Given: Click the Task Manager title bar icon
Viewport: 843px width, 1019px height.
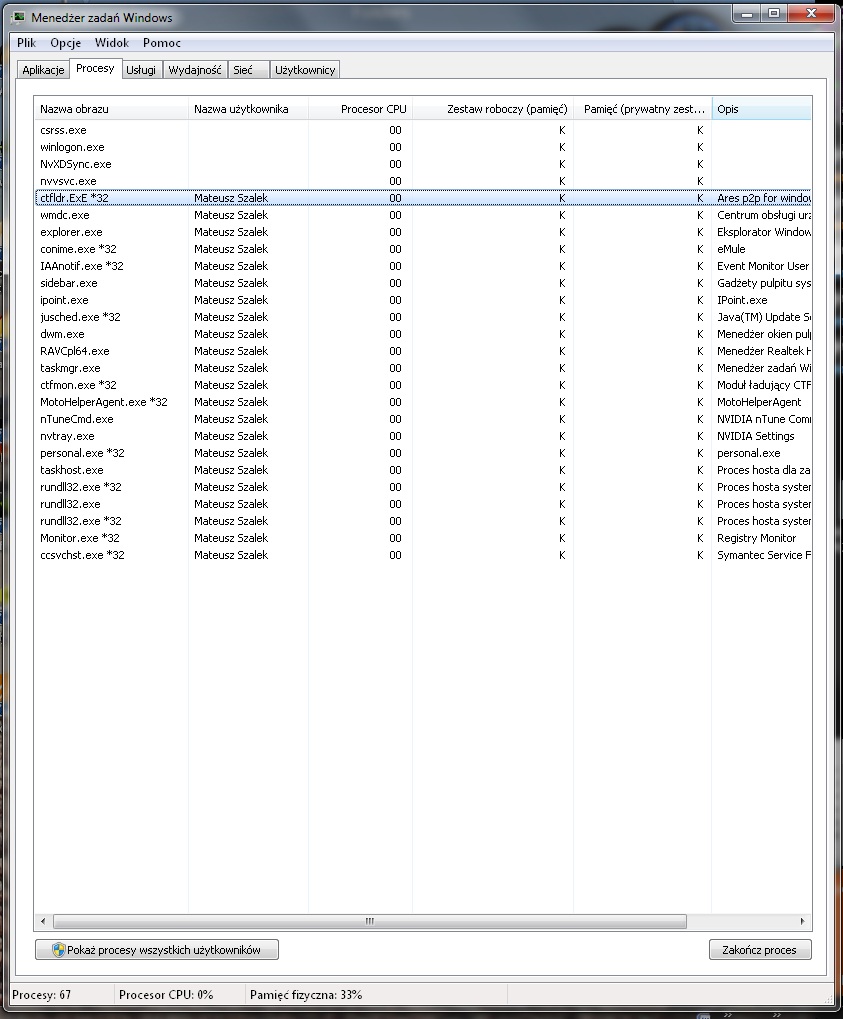Looking at the screenshot, I should click(19, 18).
